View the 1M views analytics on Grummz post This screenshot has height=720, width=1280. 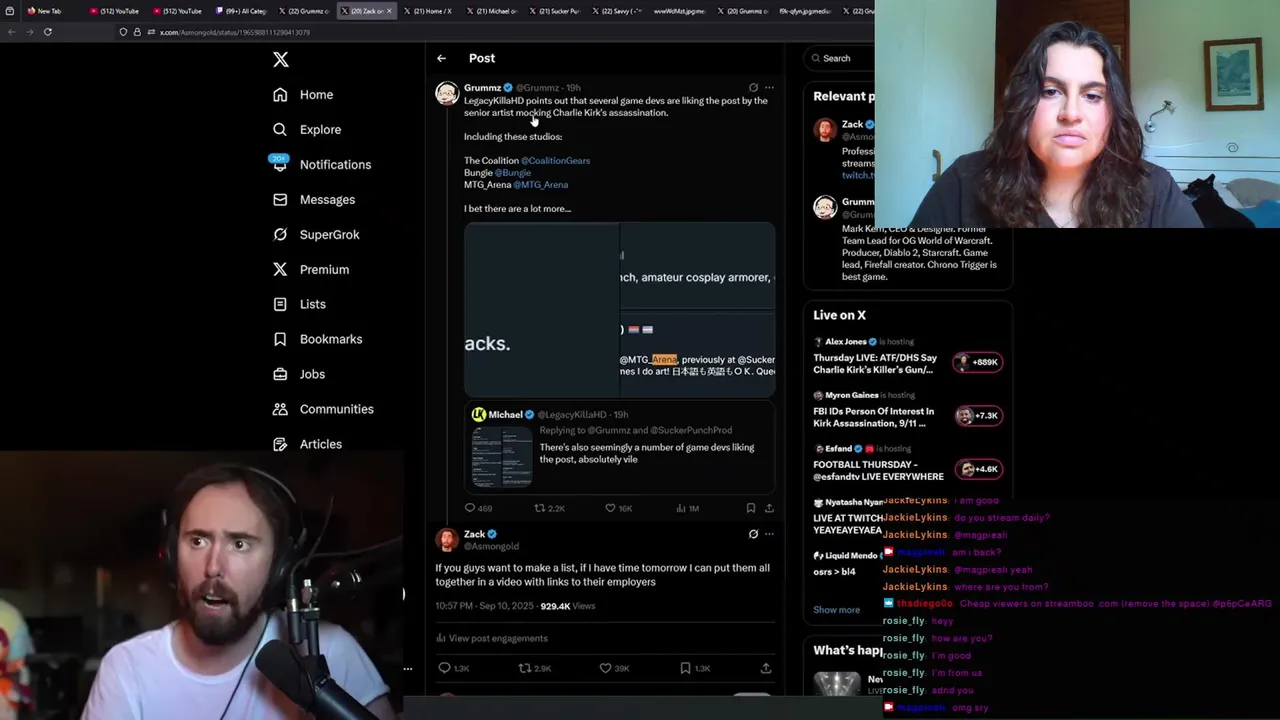tap(687, 508)
